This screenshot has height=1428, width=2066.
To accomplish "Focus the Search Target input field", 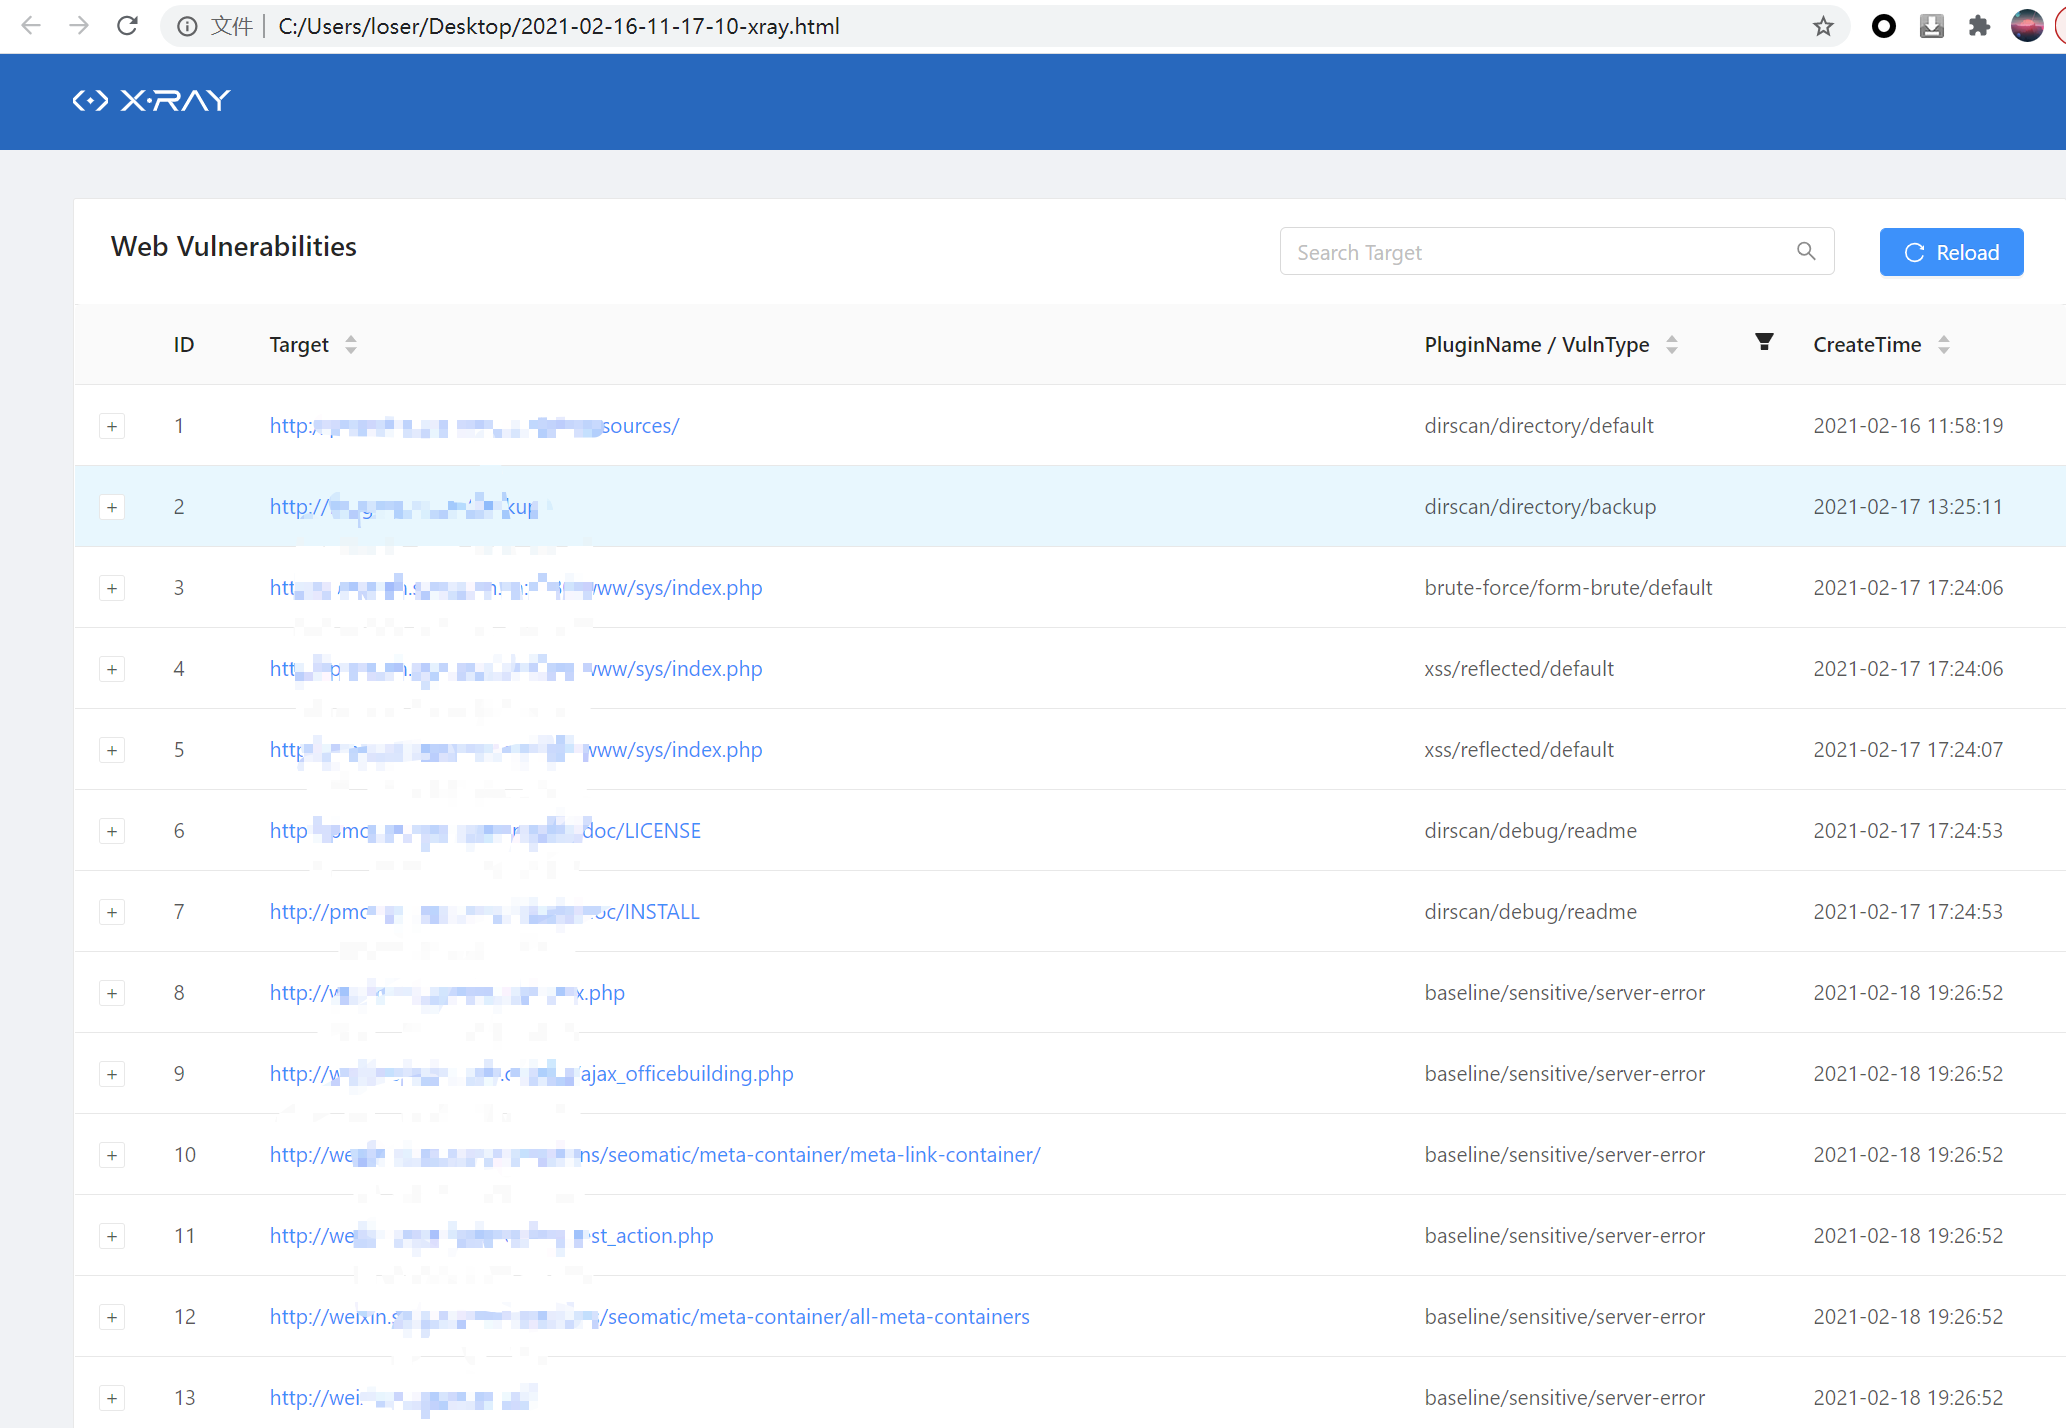I will click(x=1540, y=252).
